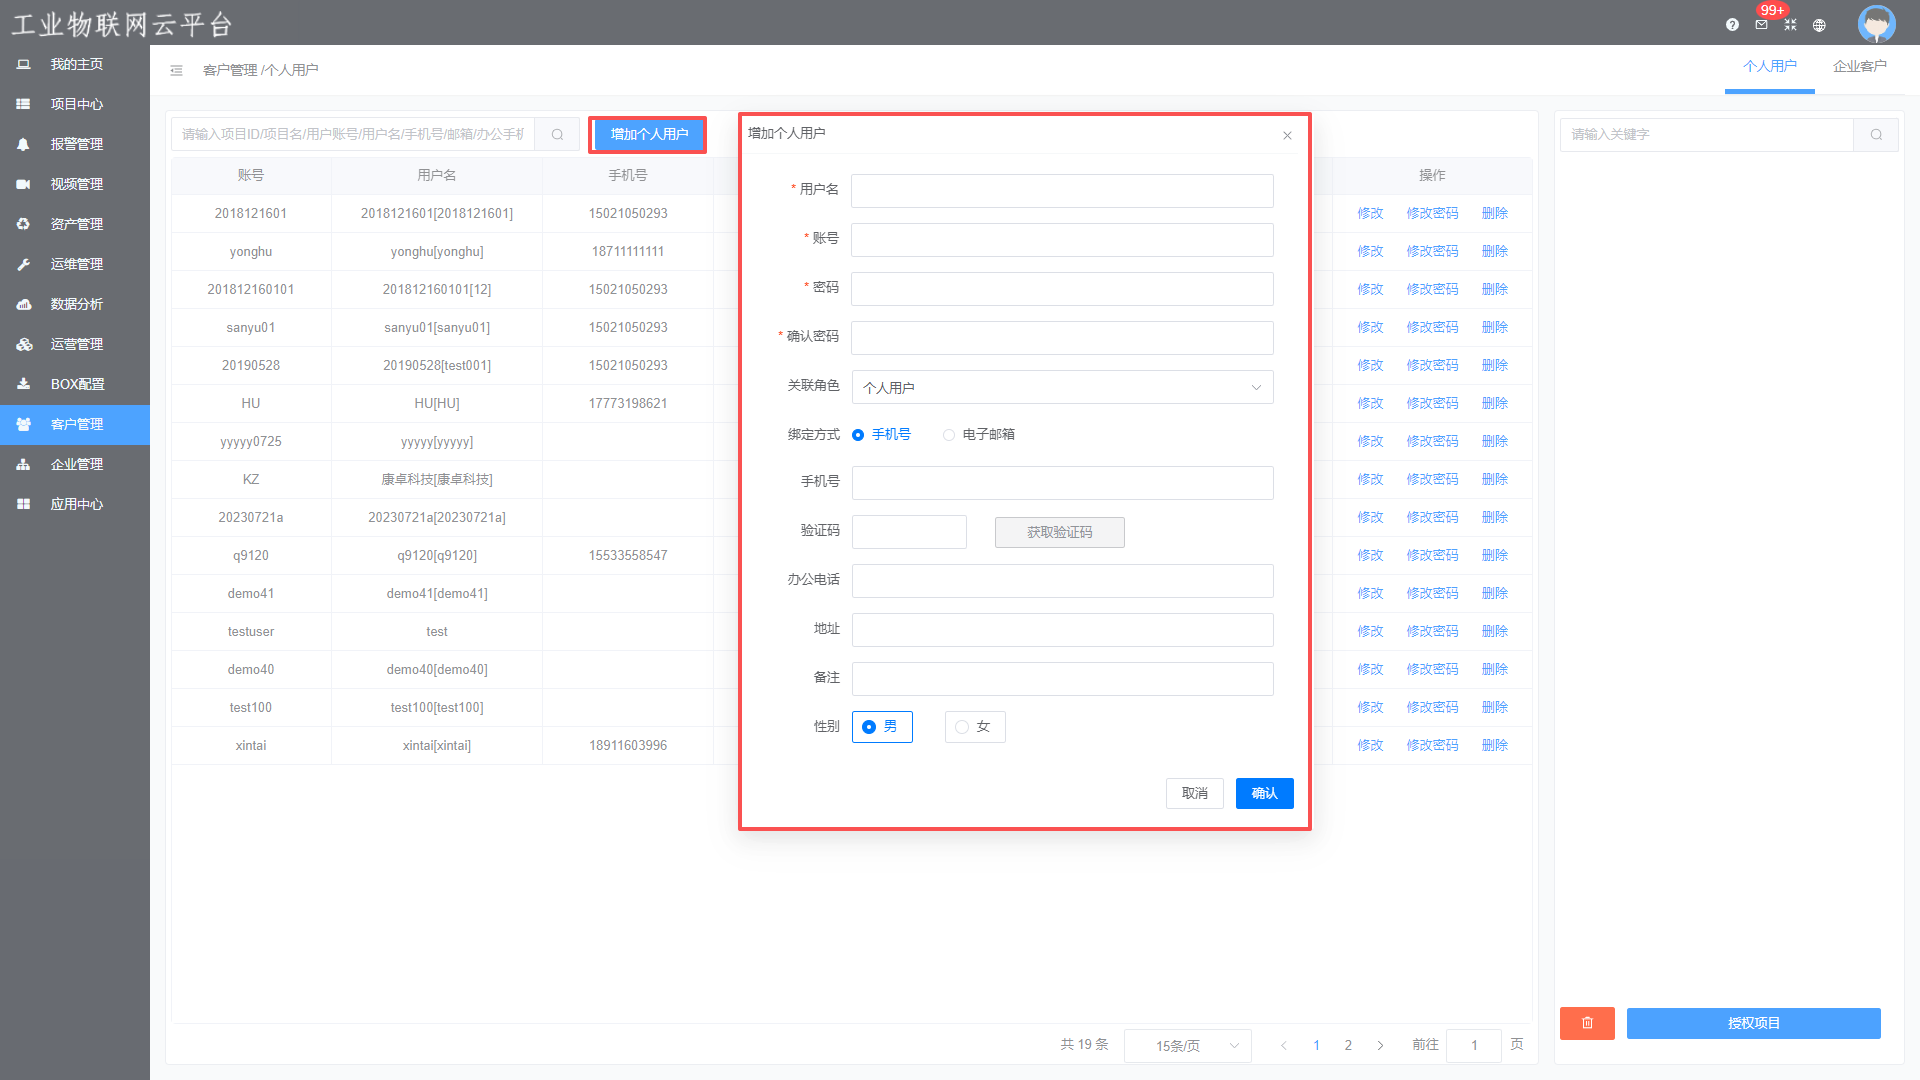The height and width of the screenshot is (1080, 1920).
Task: Click 确认 to submit the form
Action: pos(1264,793)
